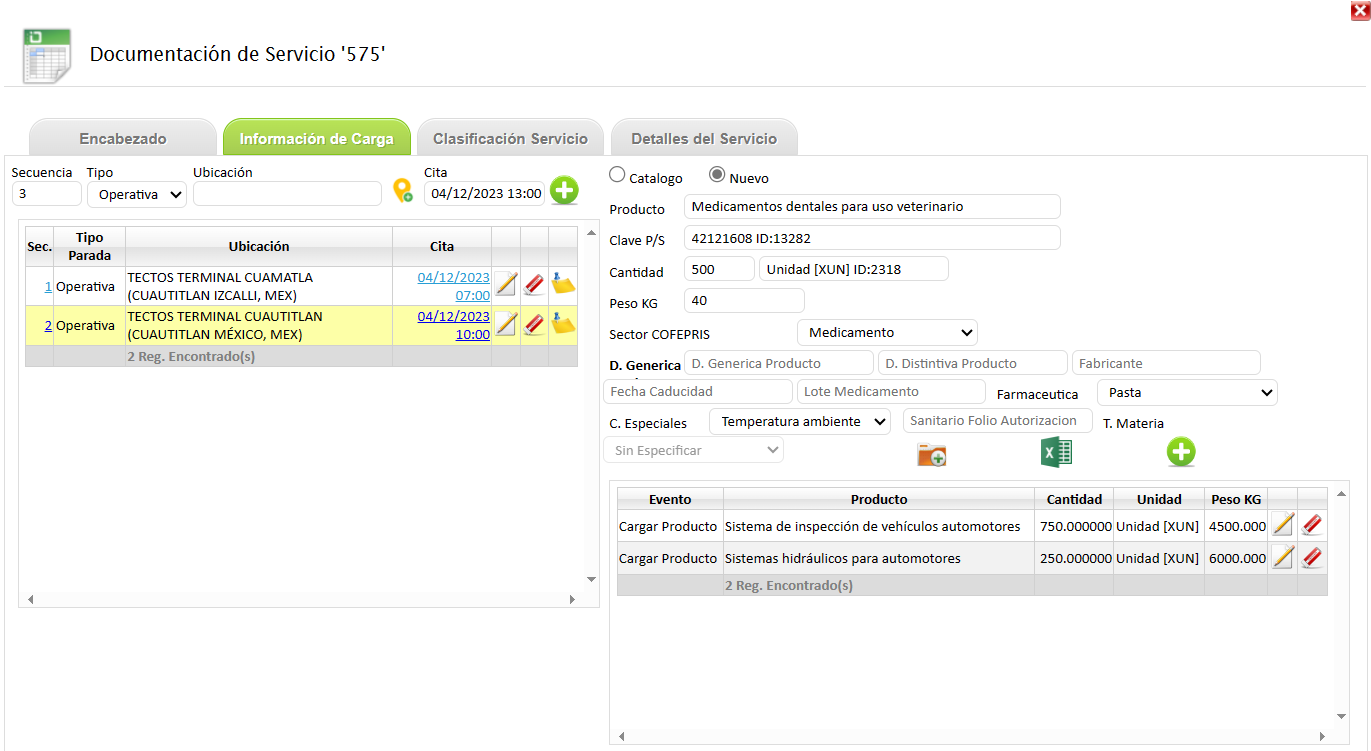Open the Sector COFEPRIS dropdown
Screen dimensions: 1371x751
click(x=887, y=332)
